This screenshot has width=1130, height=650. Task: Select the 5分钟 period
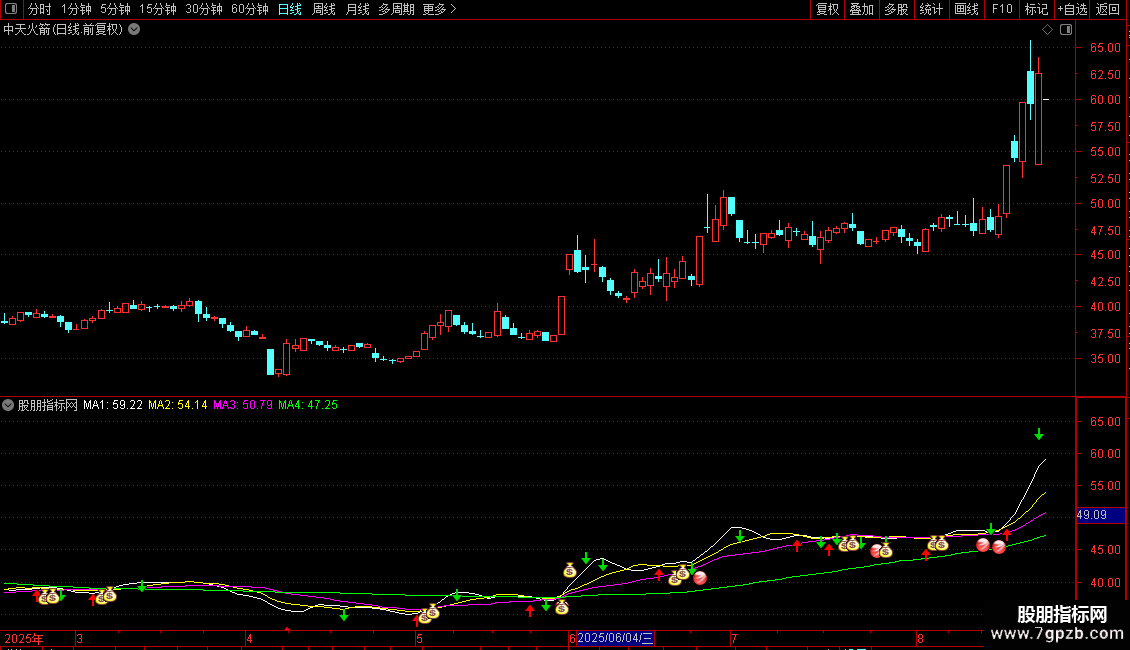point(115,9)
